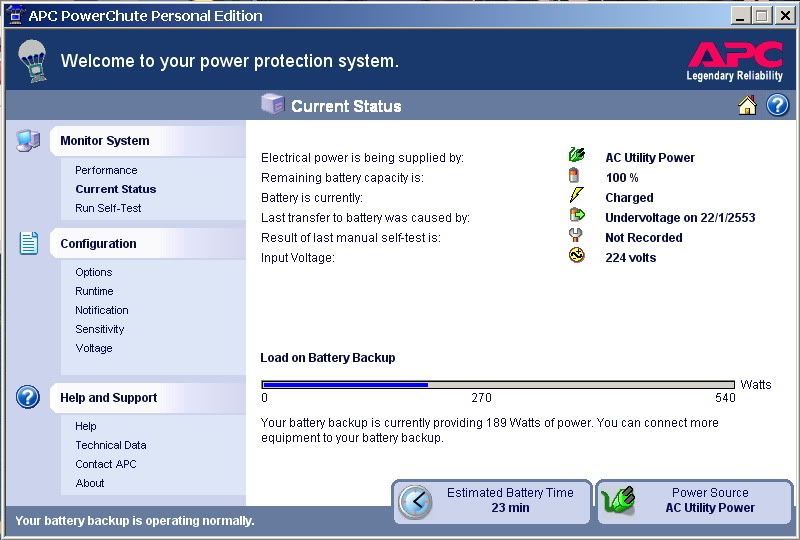
Task: Click the input voltage sine wave icon
Action: pos(576,256)
